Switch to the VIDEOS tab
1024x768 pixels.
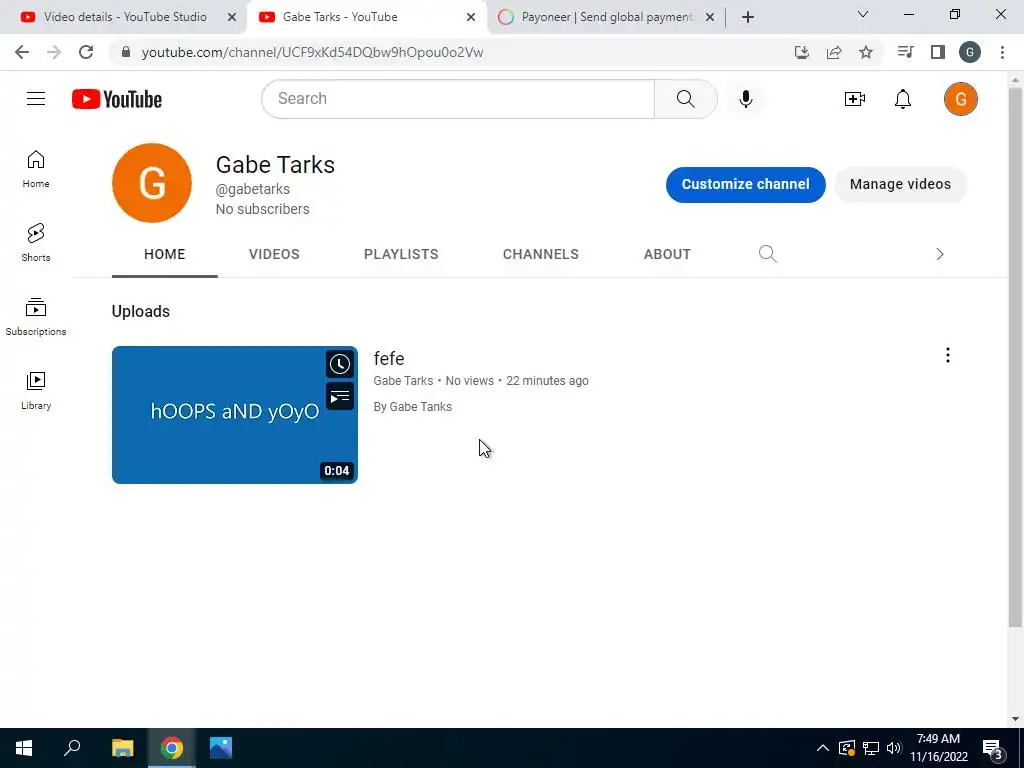click(274, 254)
